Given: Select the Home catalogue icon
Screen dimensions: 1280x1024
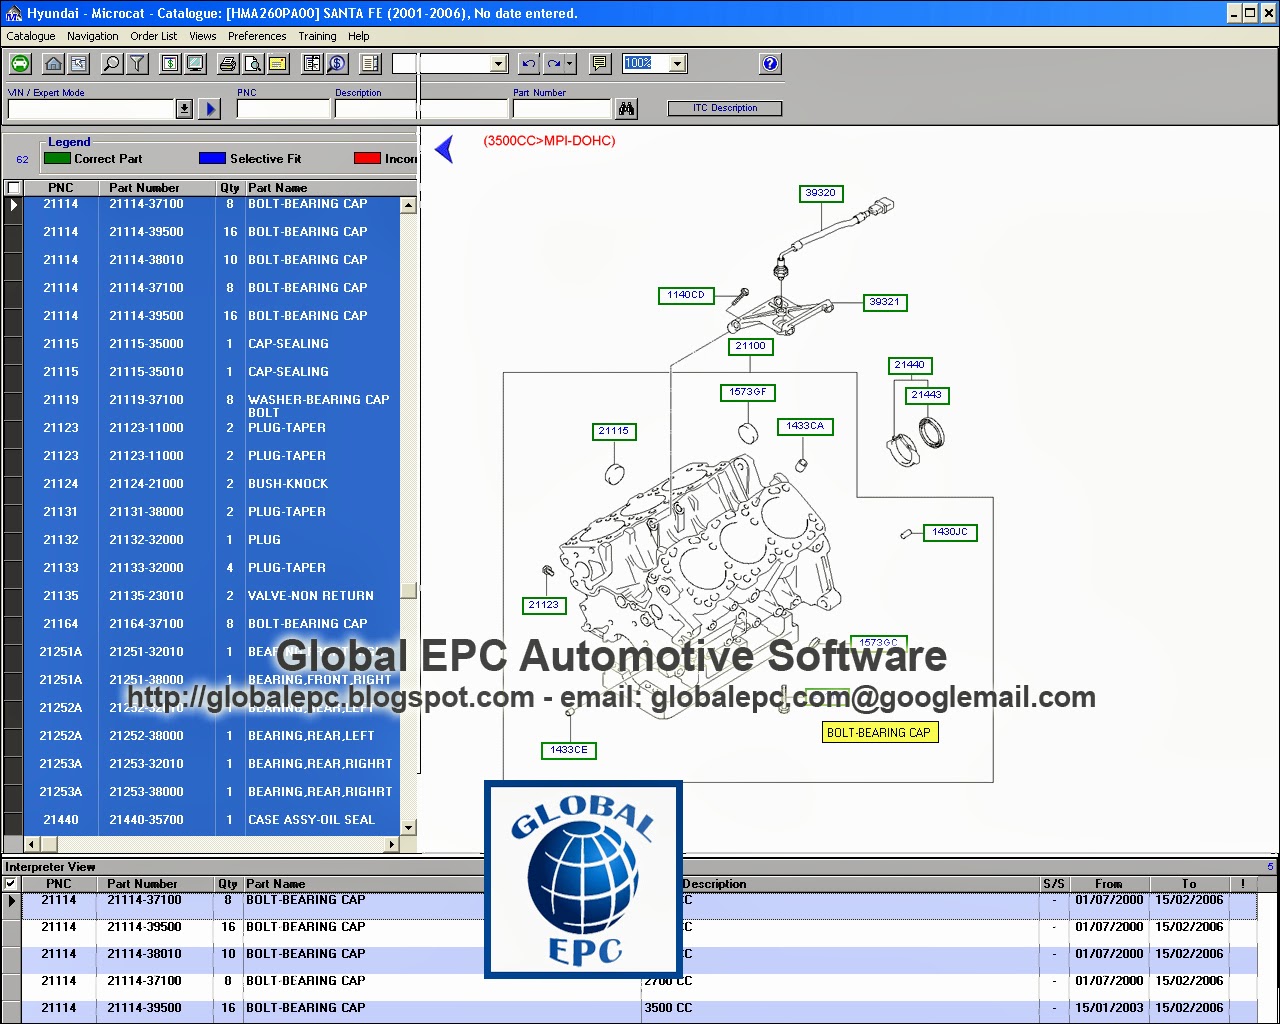Looking at the screenshot, I should tap(52, 63).
